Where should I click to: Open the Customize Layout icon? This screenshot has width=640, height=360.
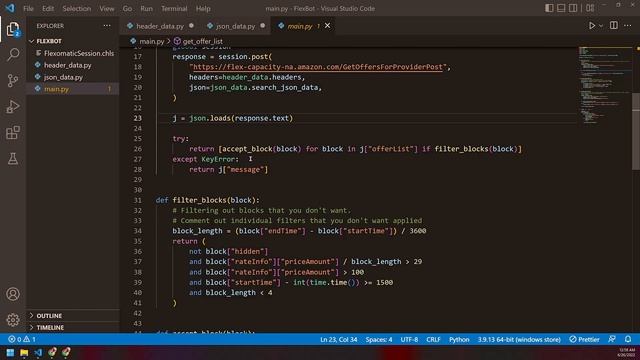590,8
